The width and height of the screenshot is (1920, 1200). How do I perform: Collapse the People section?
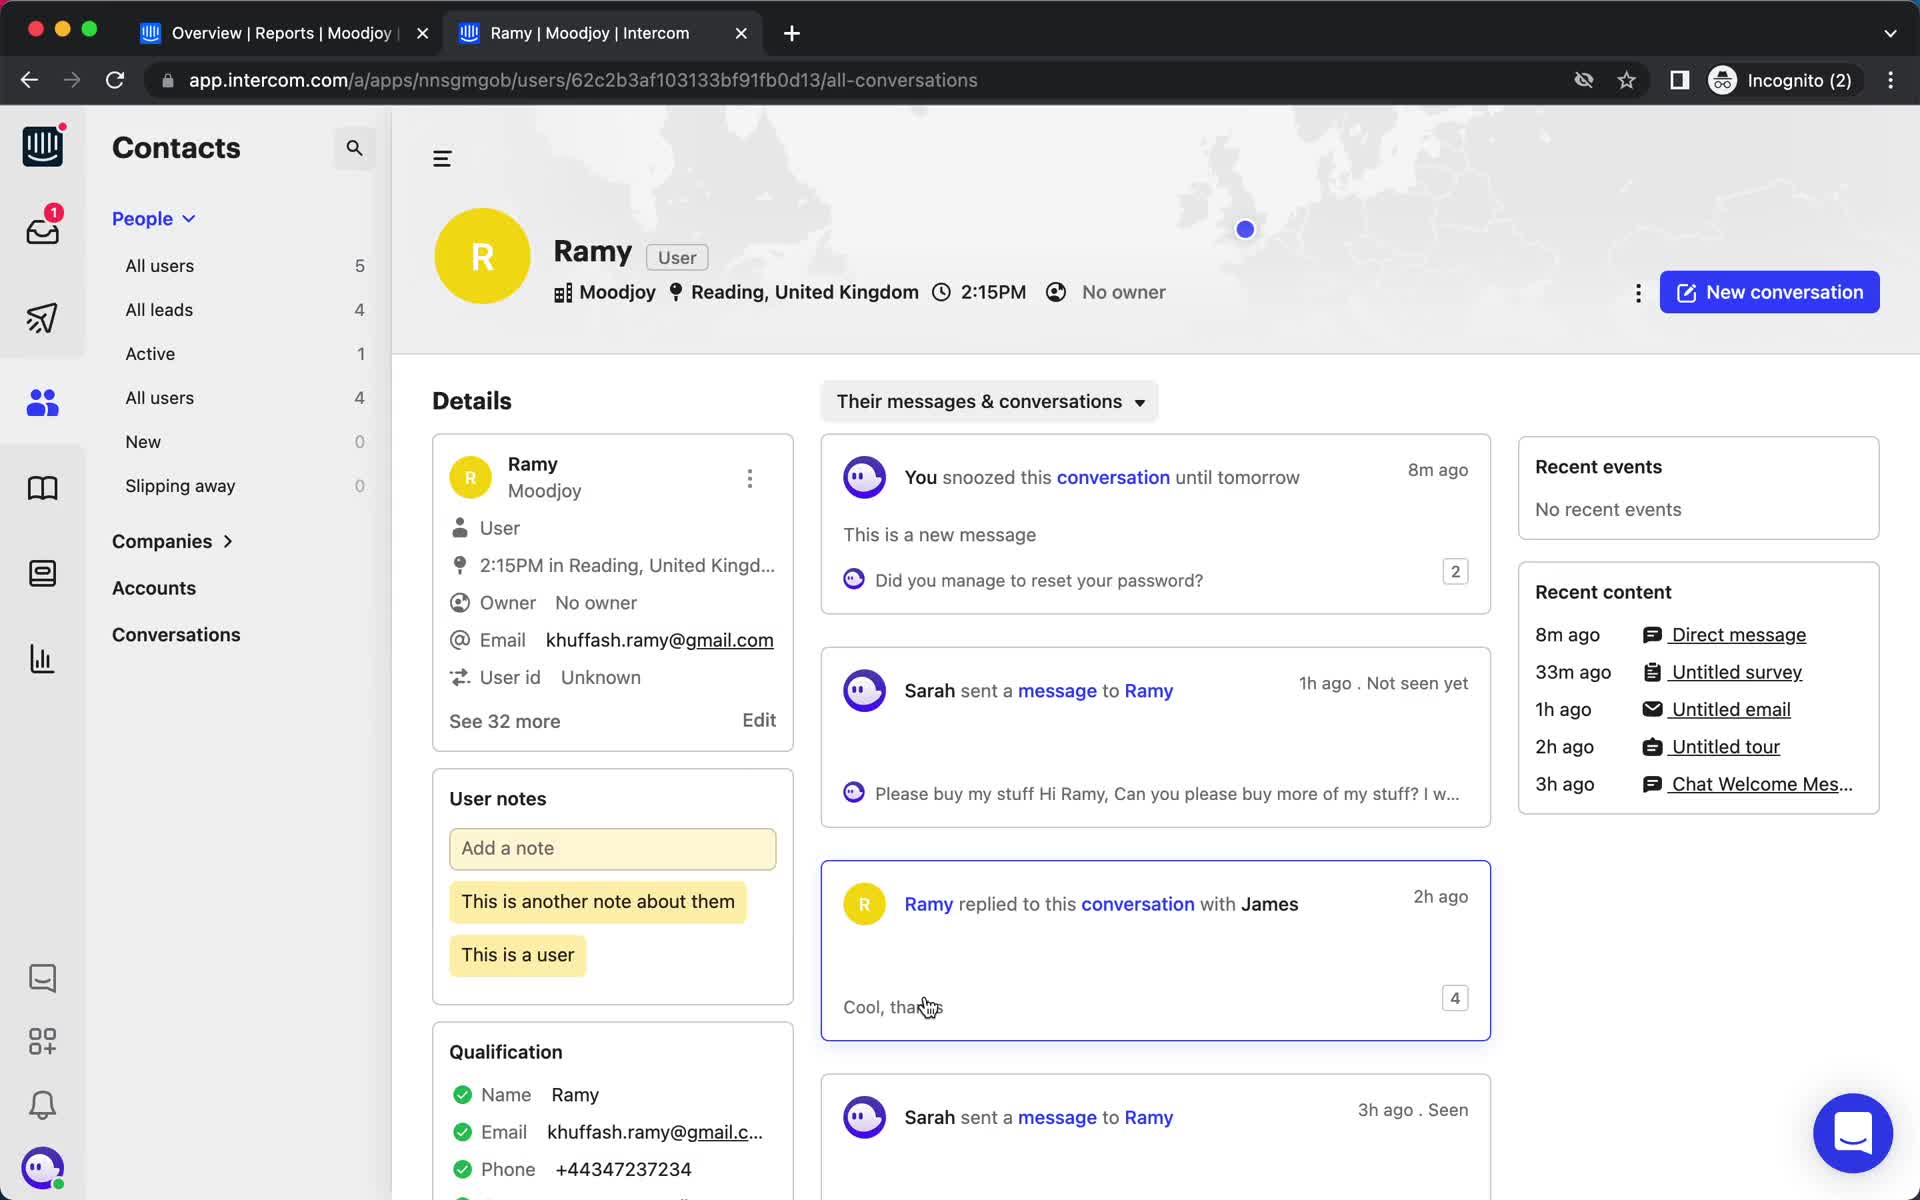click(x=153, y=219)
